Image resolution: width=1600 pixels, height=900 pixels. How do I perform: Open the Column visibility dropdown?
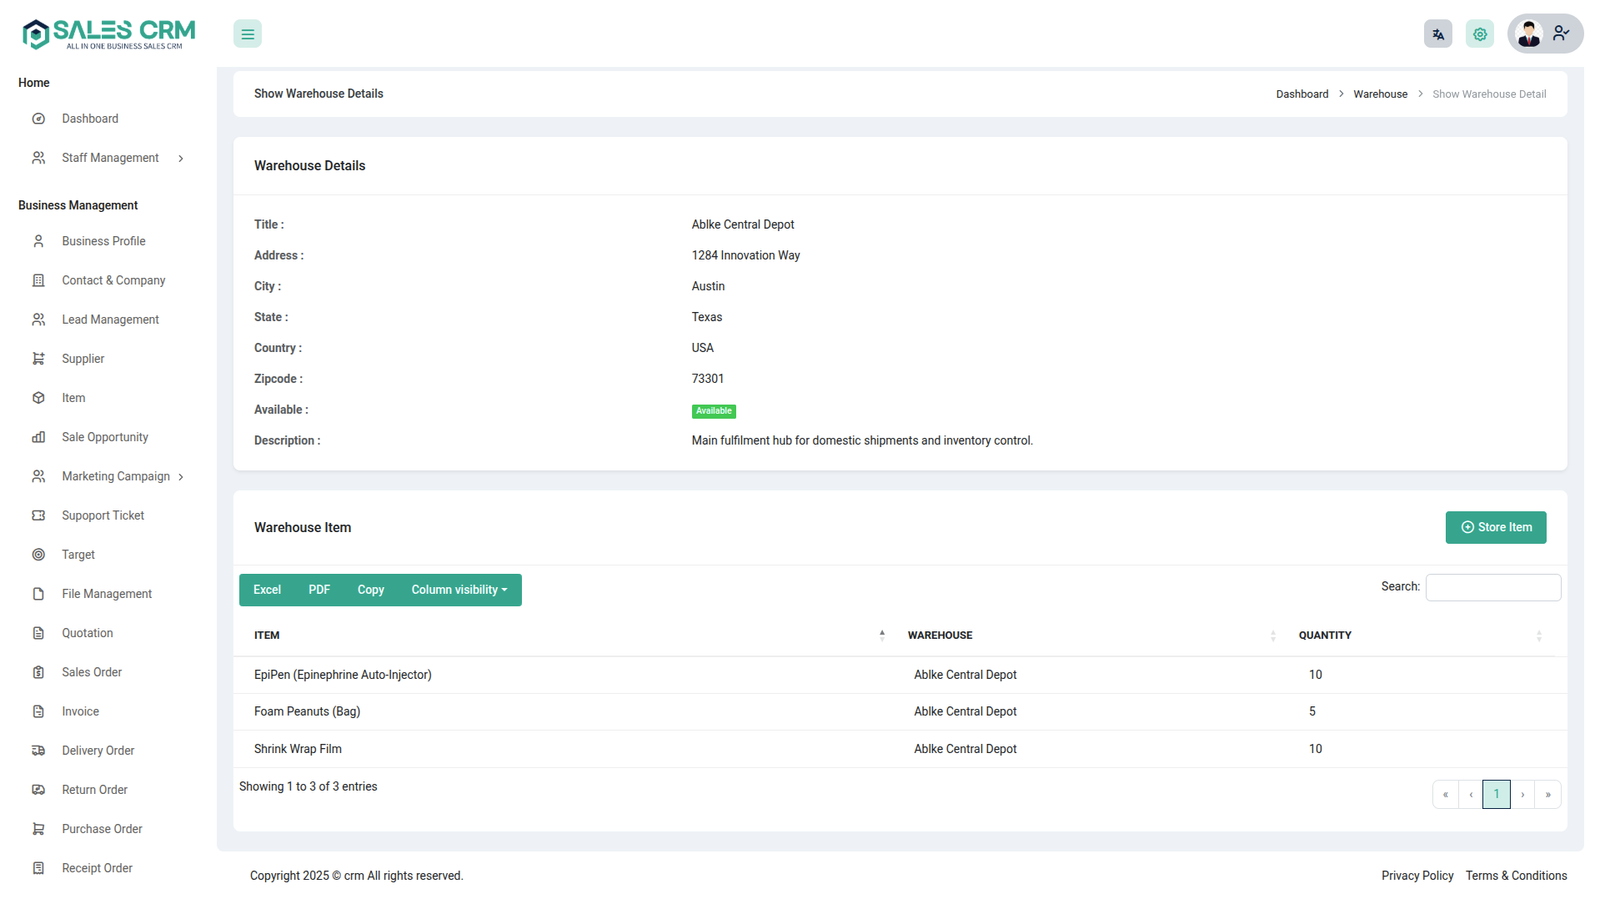point(459,590)
